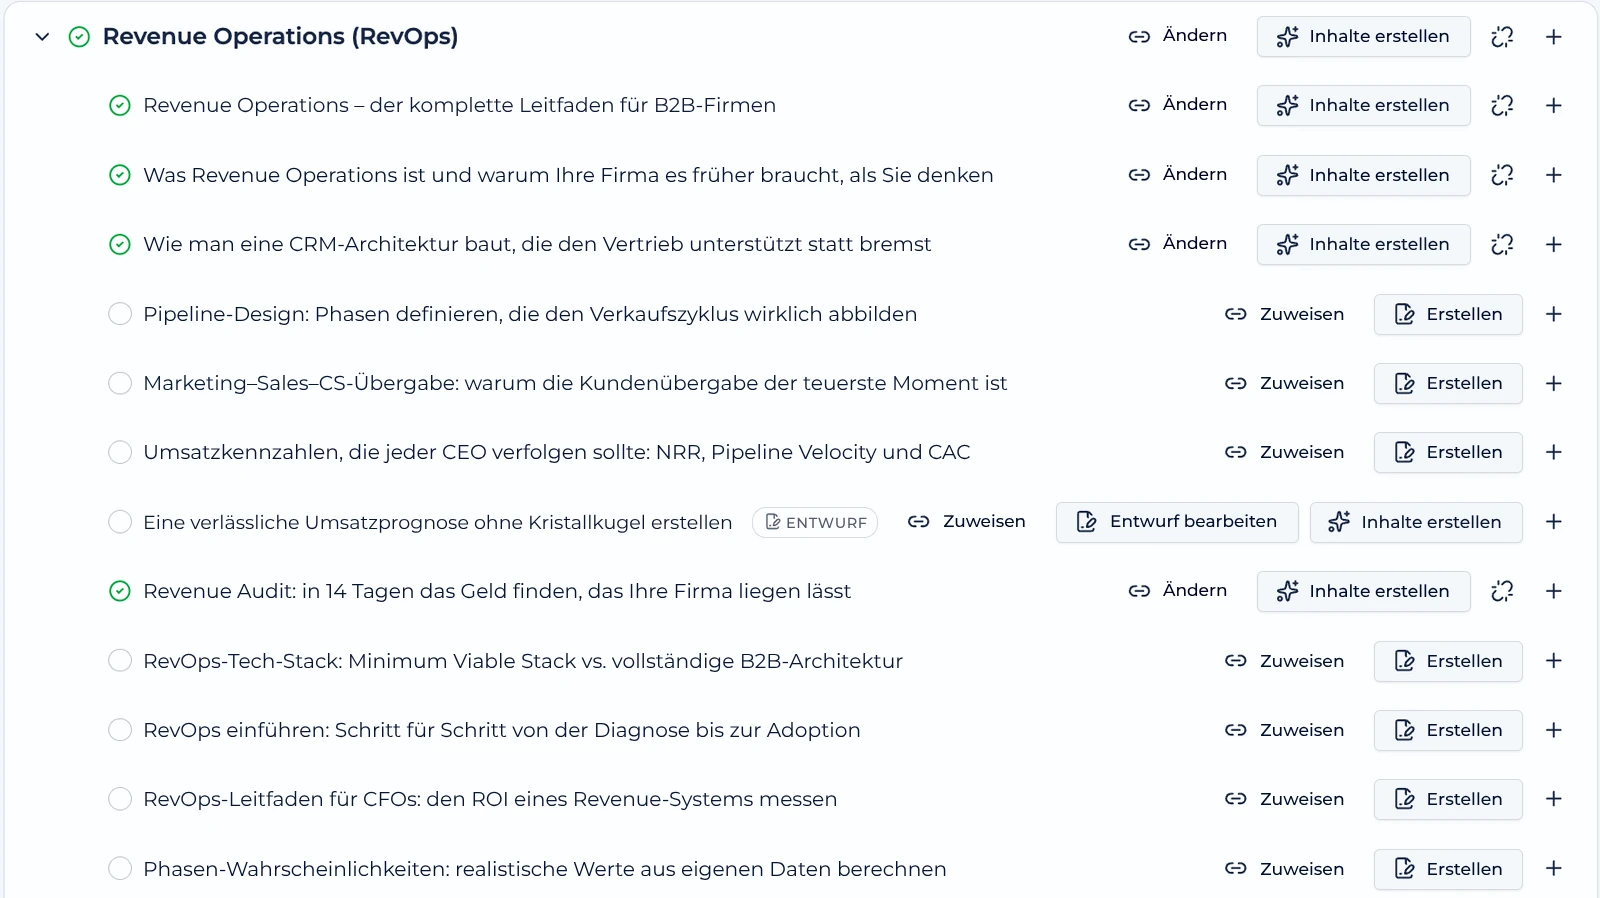The height and width of the screenshot is (898, 1600).
Task: Click plus icon for Revenue Audit row
Action: 1554,591
